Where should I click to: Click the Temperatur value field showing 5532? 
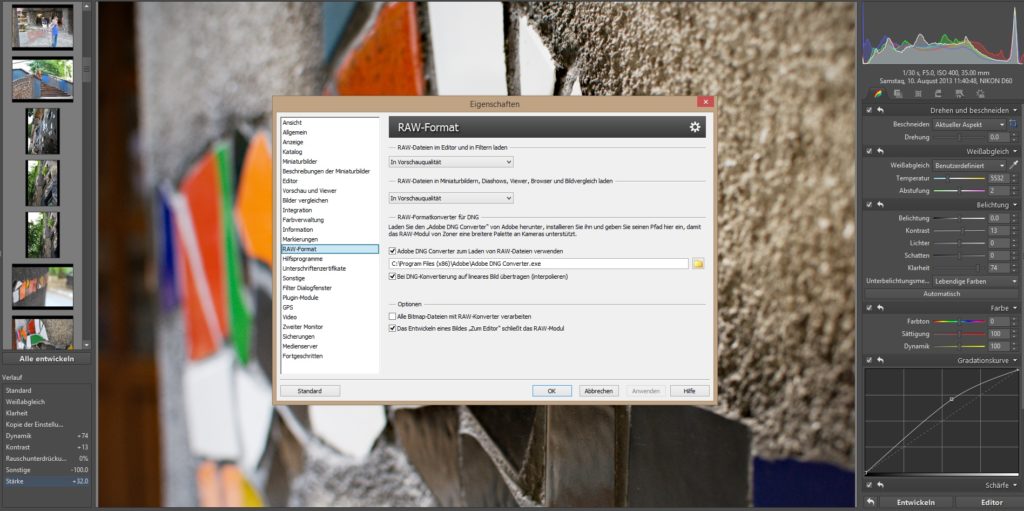click(x=999, y=178)
